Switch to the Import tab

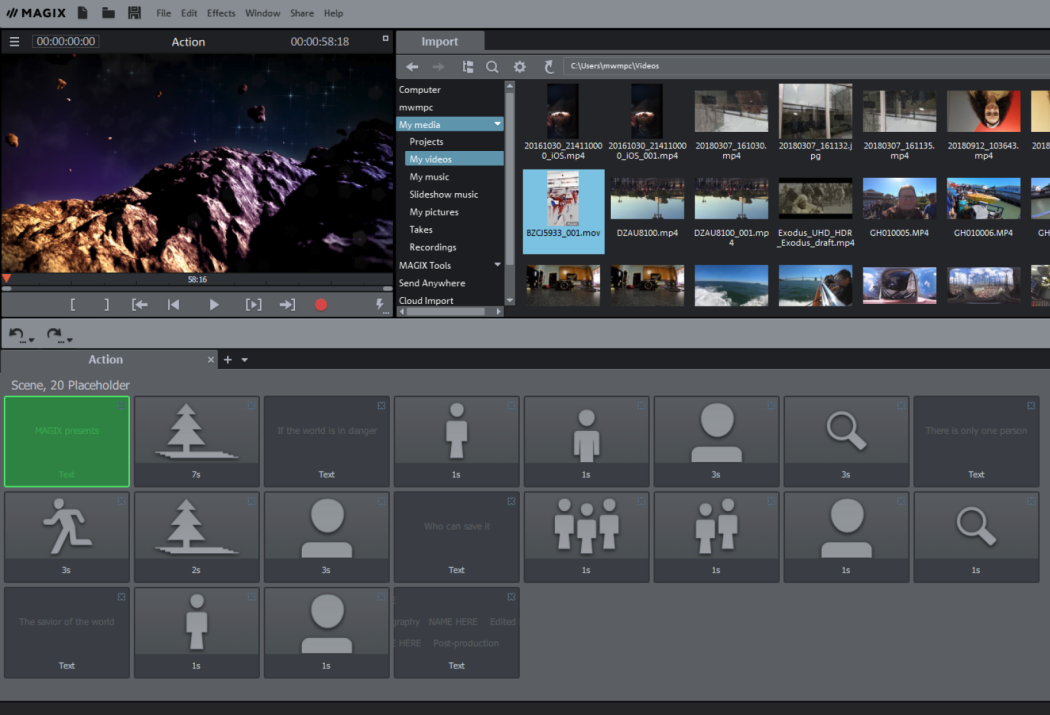tap(440, 41)
